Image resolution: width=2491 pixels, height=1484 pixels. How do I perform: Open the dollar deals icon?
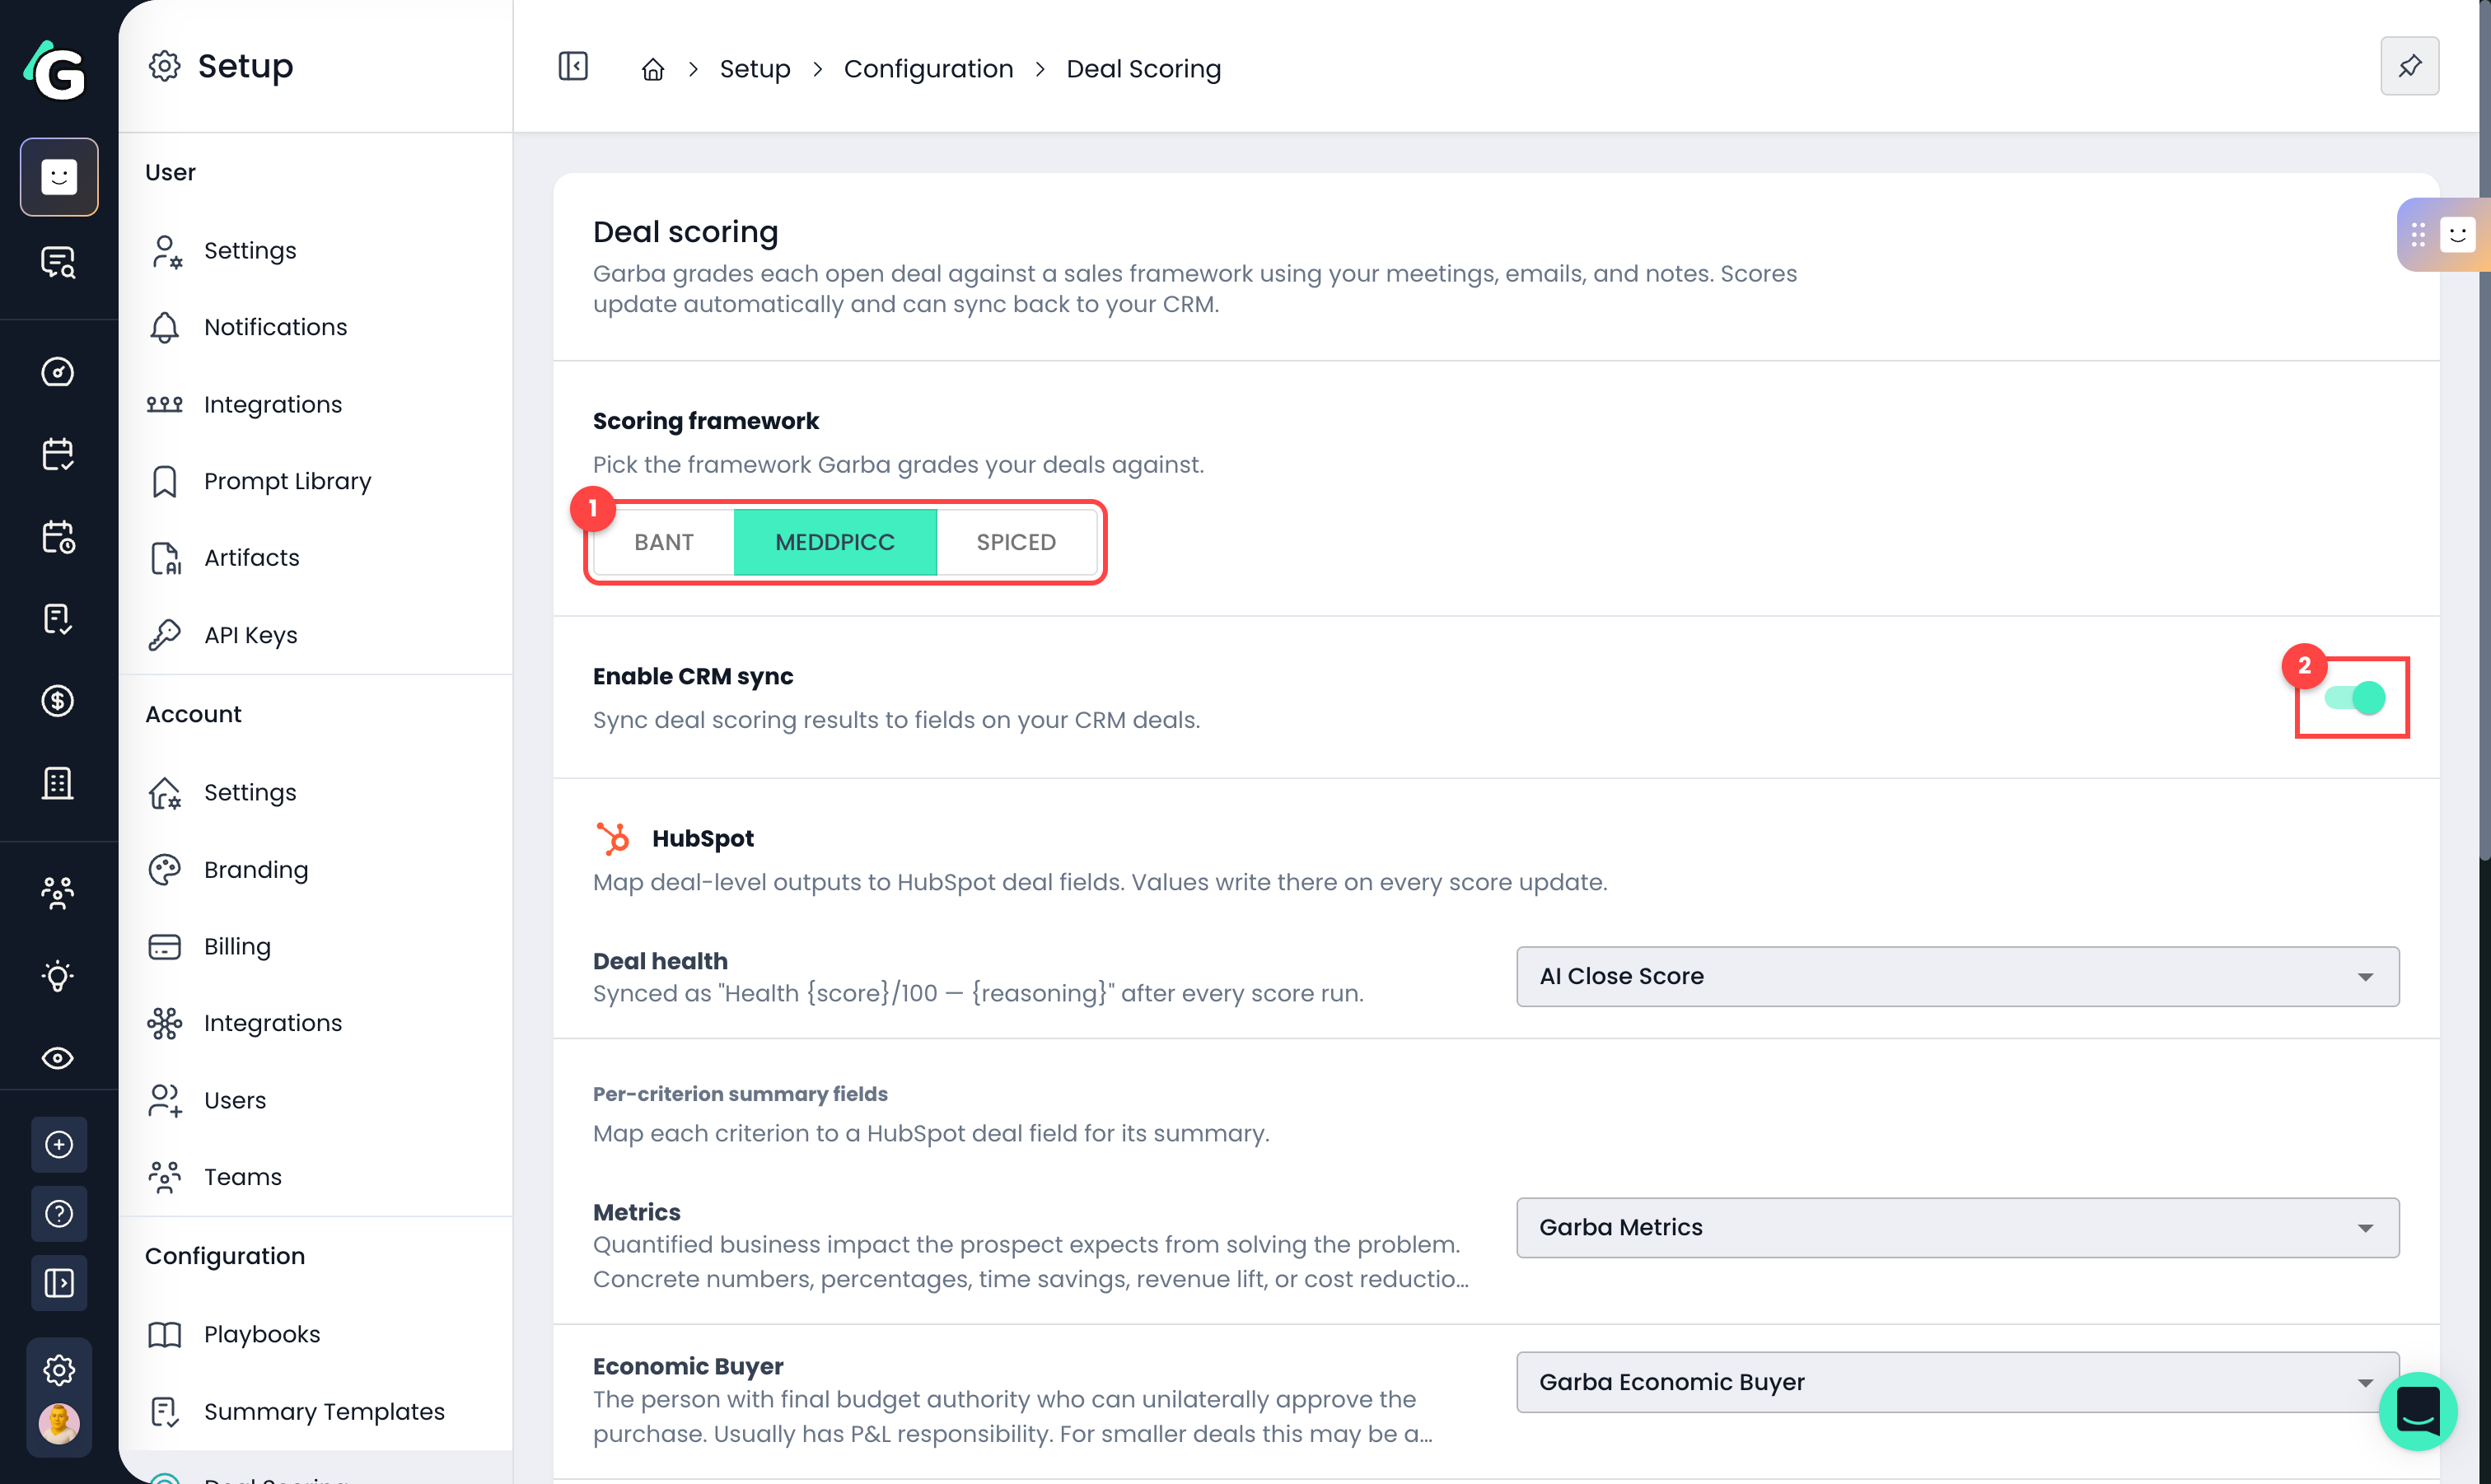tap(58, 701)
